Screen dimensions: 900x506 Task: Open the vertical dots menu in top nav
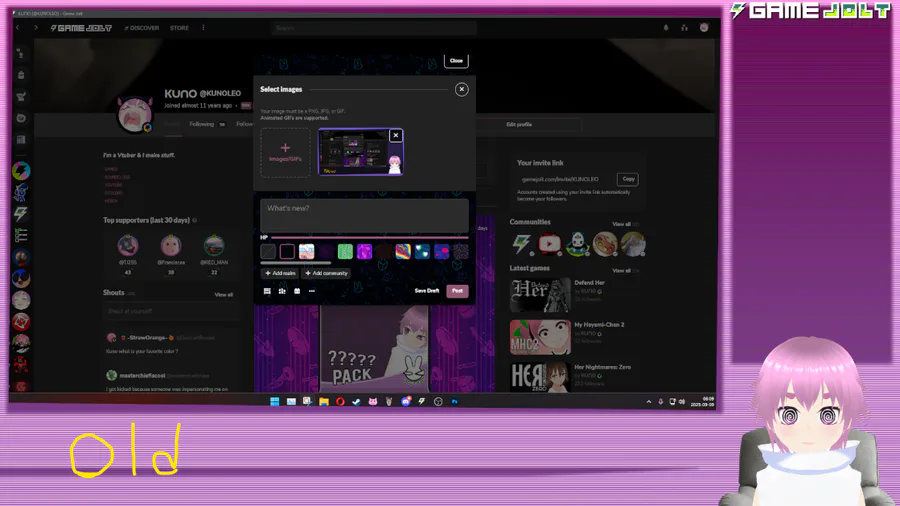coord(203,28)
